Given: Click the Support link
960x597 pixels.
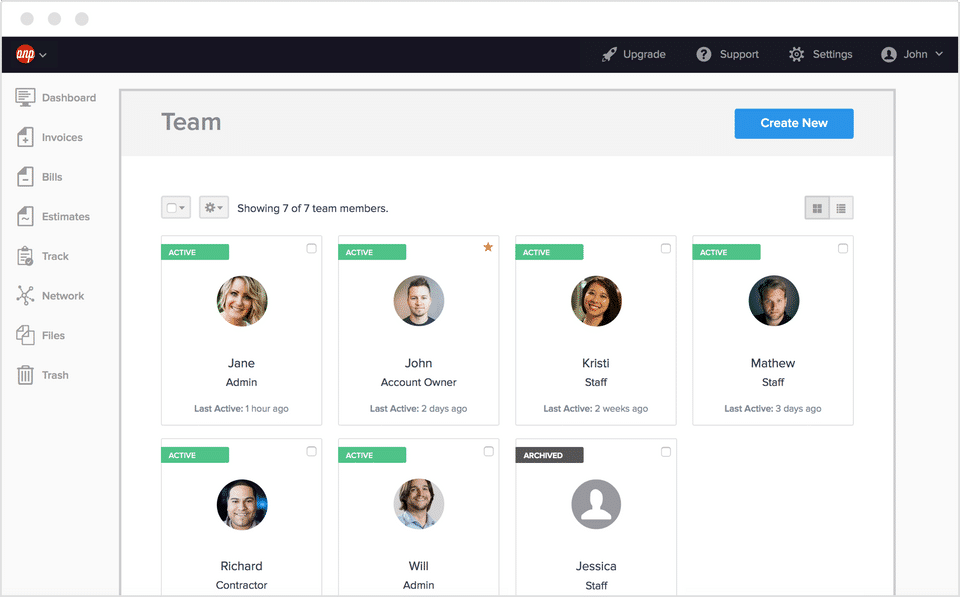Looking at the screenshot, I should point(739,54).
